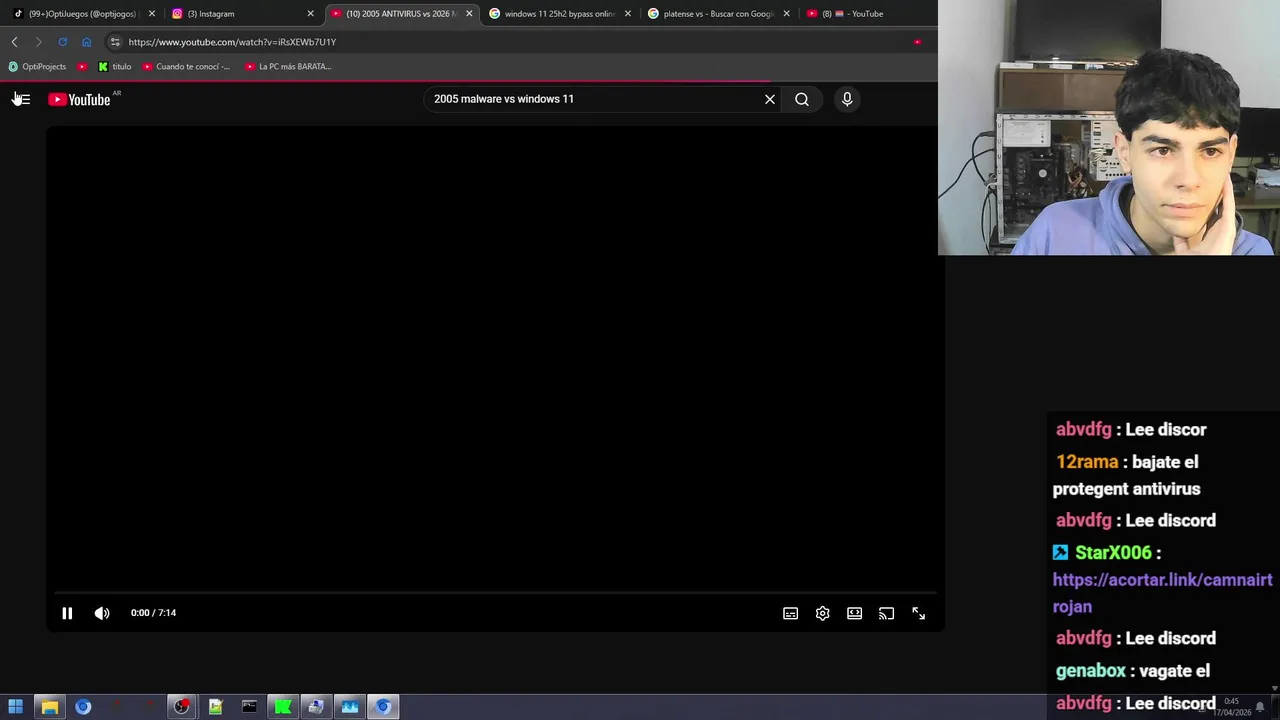Screen dimensions: 1280x720
Task: Click the browser forward arrow
Action: point(38,42)
